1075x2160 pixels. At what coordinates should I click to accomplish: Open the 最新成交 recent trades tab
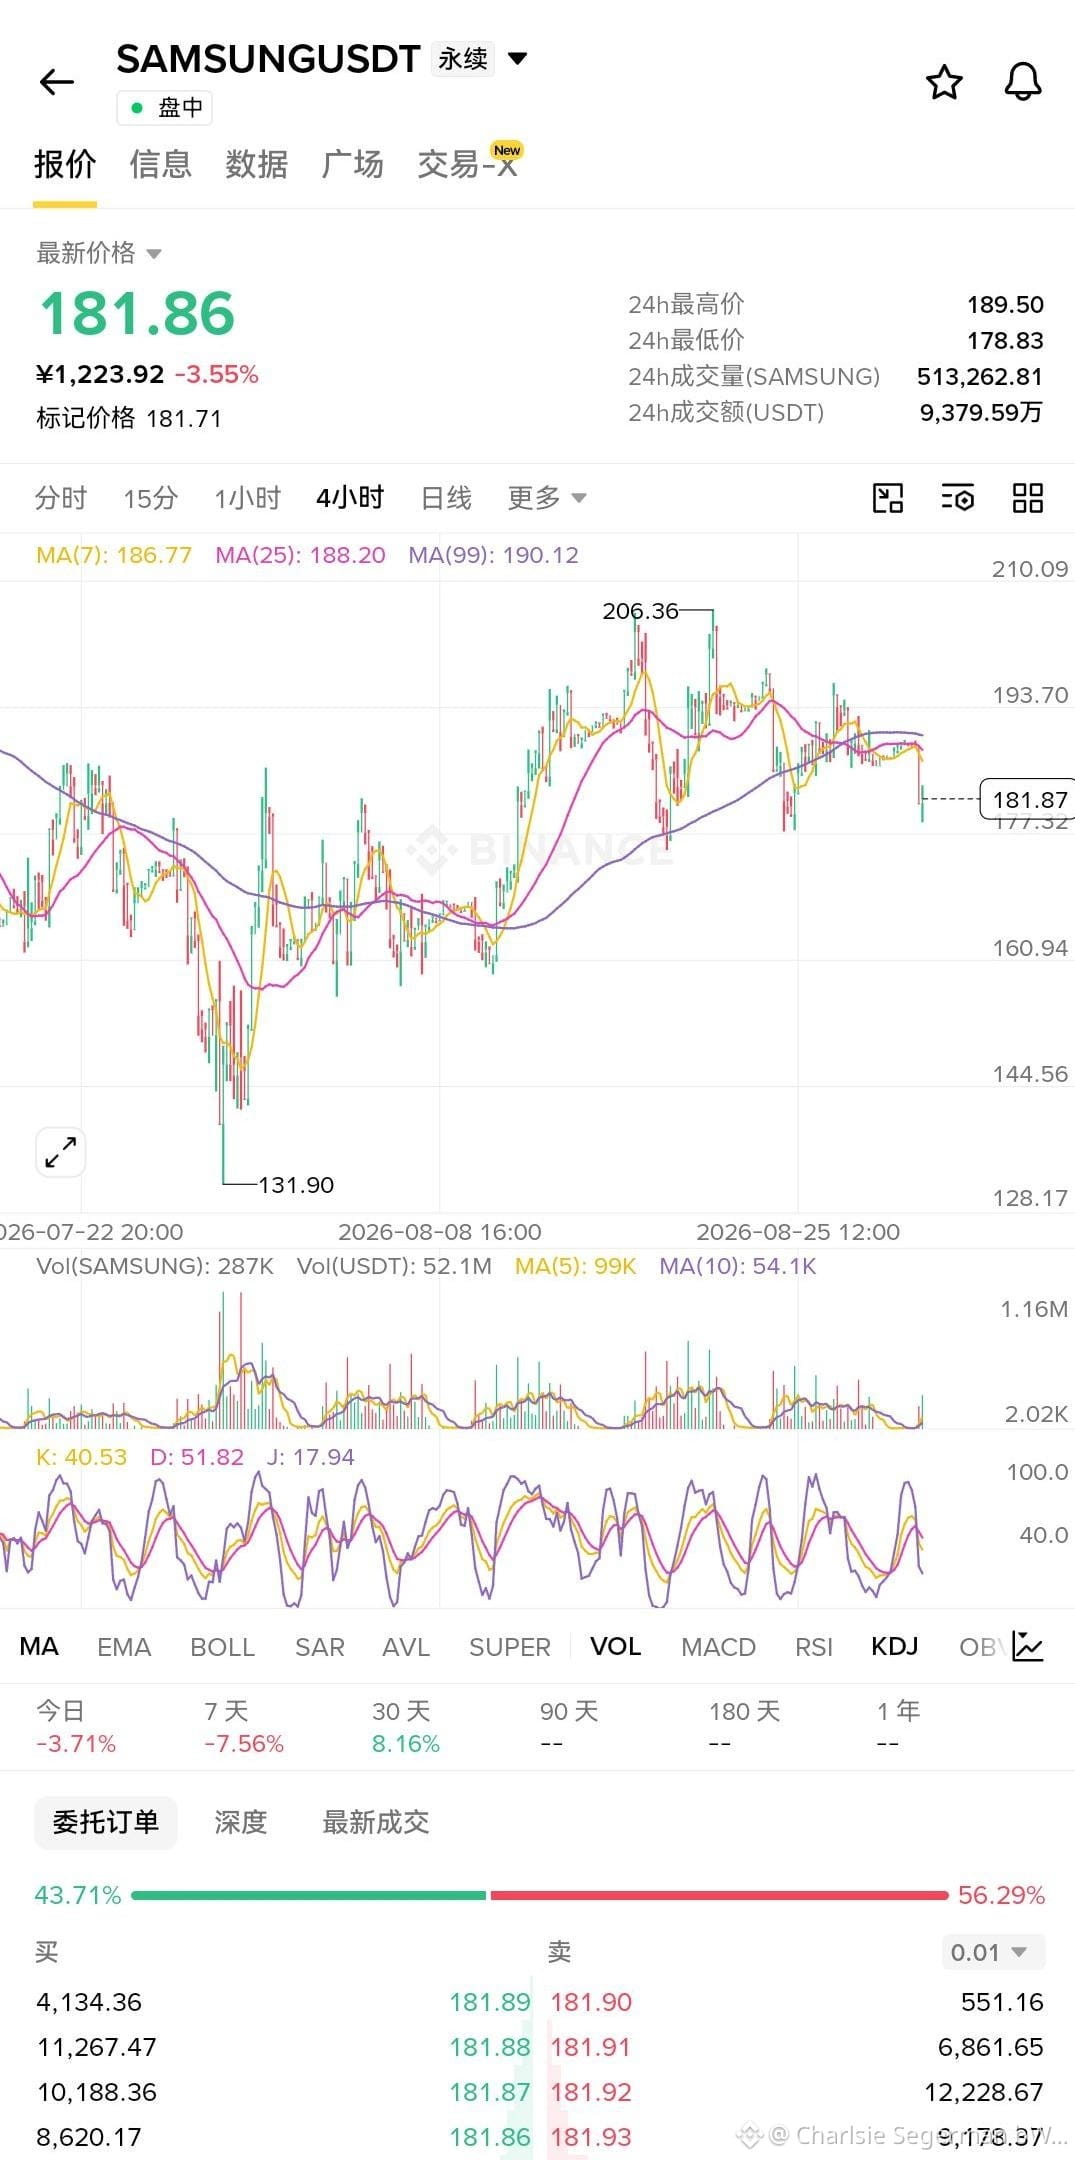pyautogui.click(x=376, y=1822)
